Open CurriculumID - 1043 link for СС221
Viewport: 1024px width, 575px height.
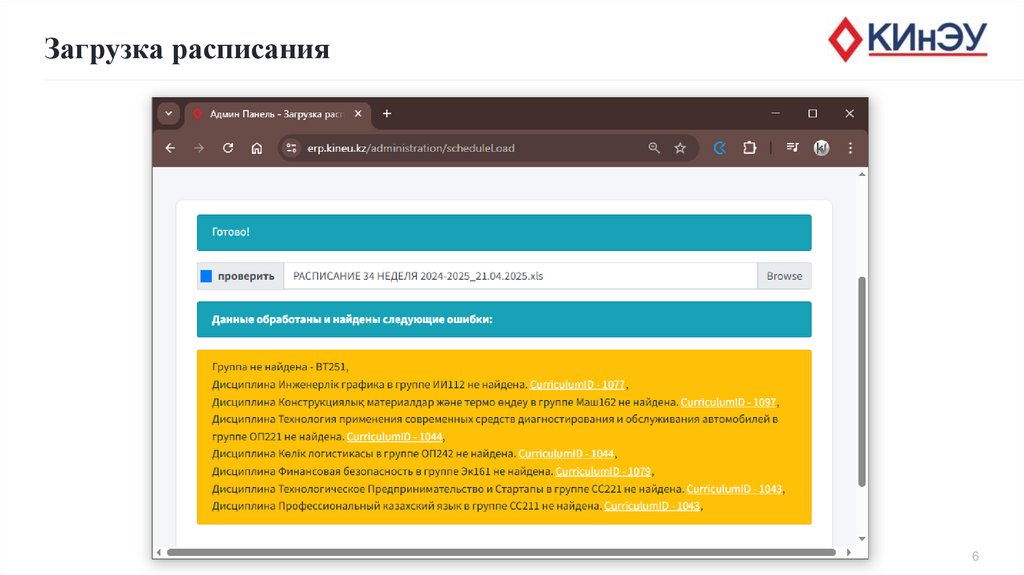click(x=734, y=489)
